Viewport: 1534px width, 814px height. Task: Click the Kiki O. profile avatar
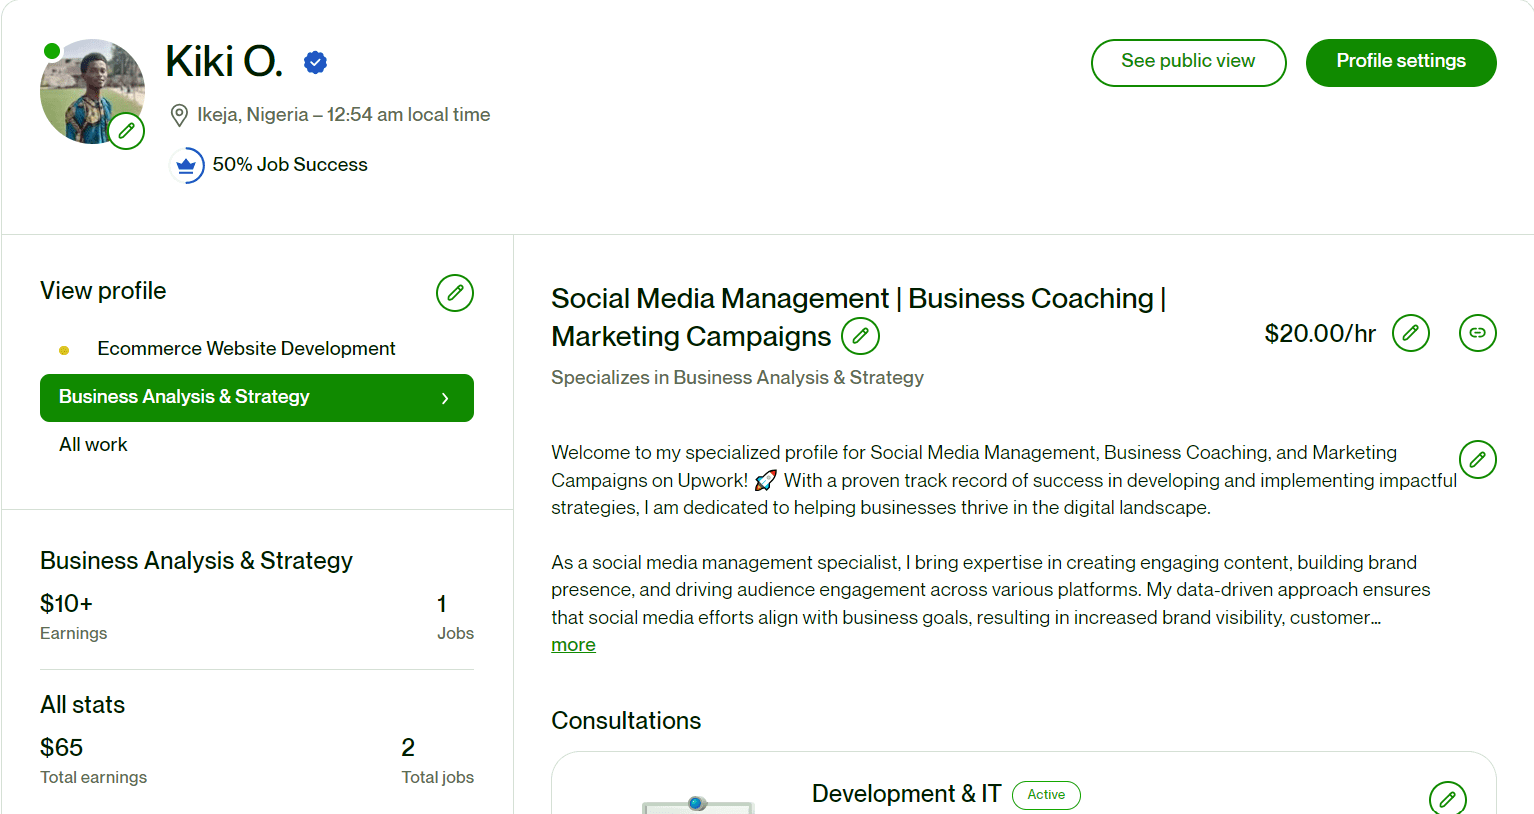click(x=88, y=88)
